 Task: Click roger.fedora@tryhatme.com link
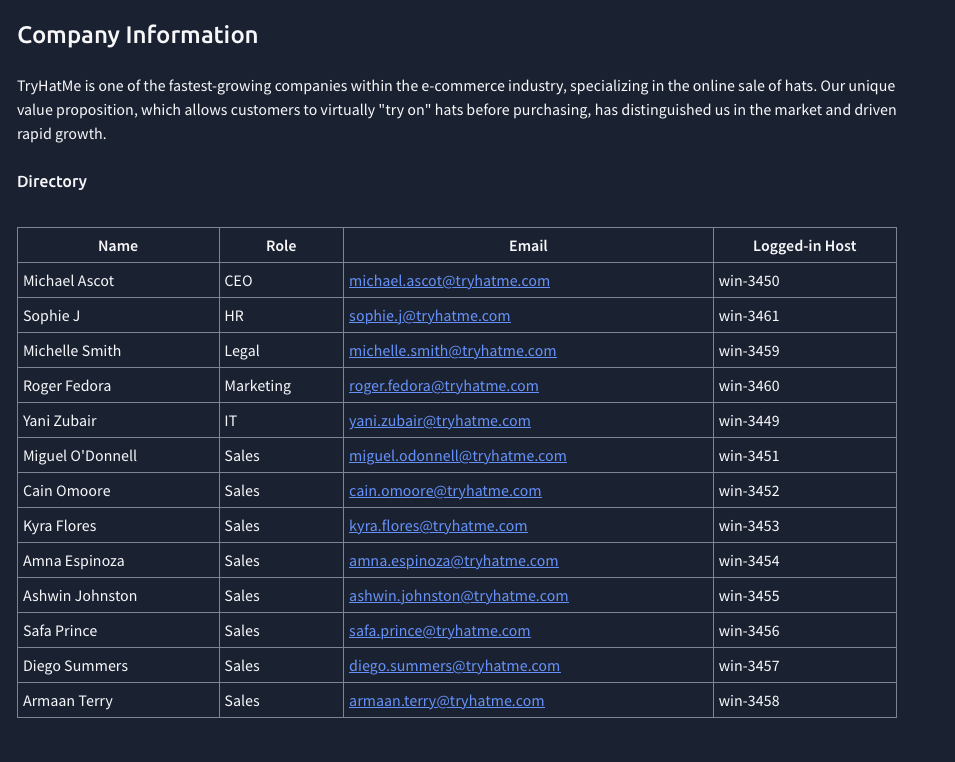tap(443, 386)
